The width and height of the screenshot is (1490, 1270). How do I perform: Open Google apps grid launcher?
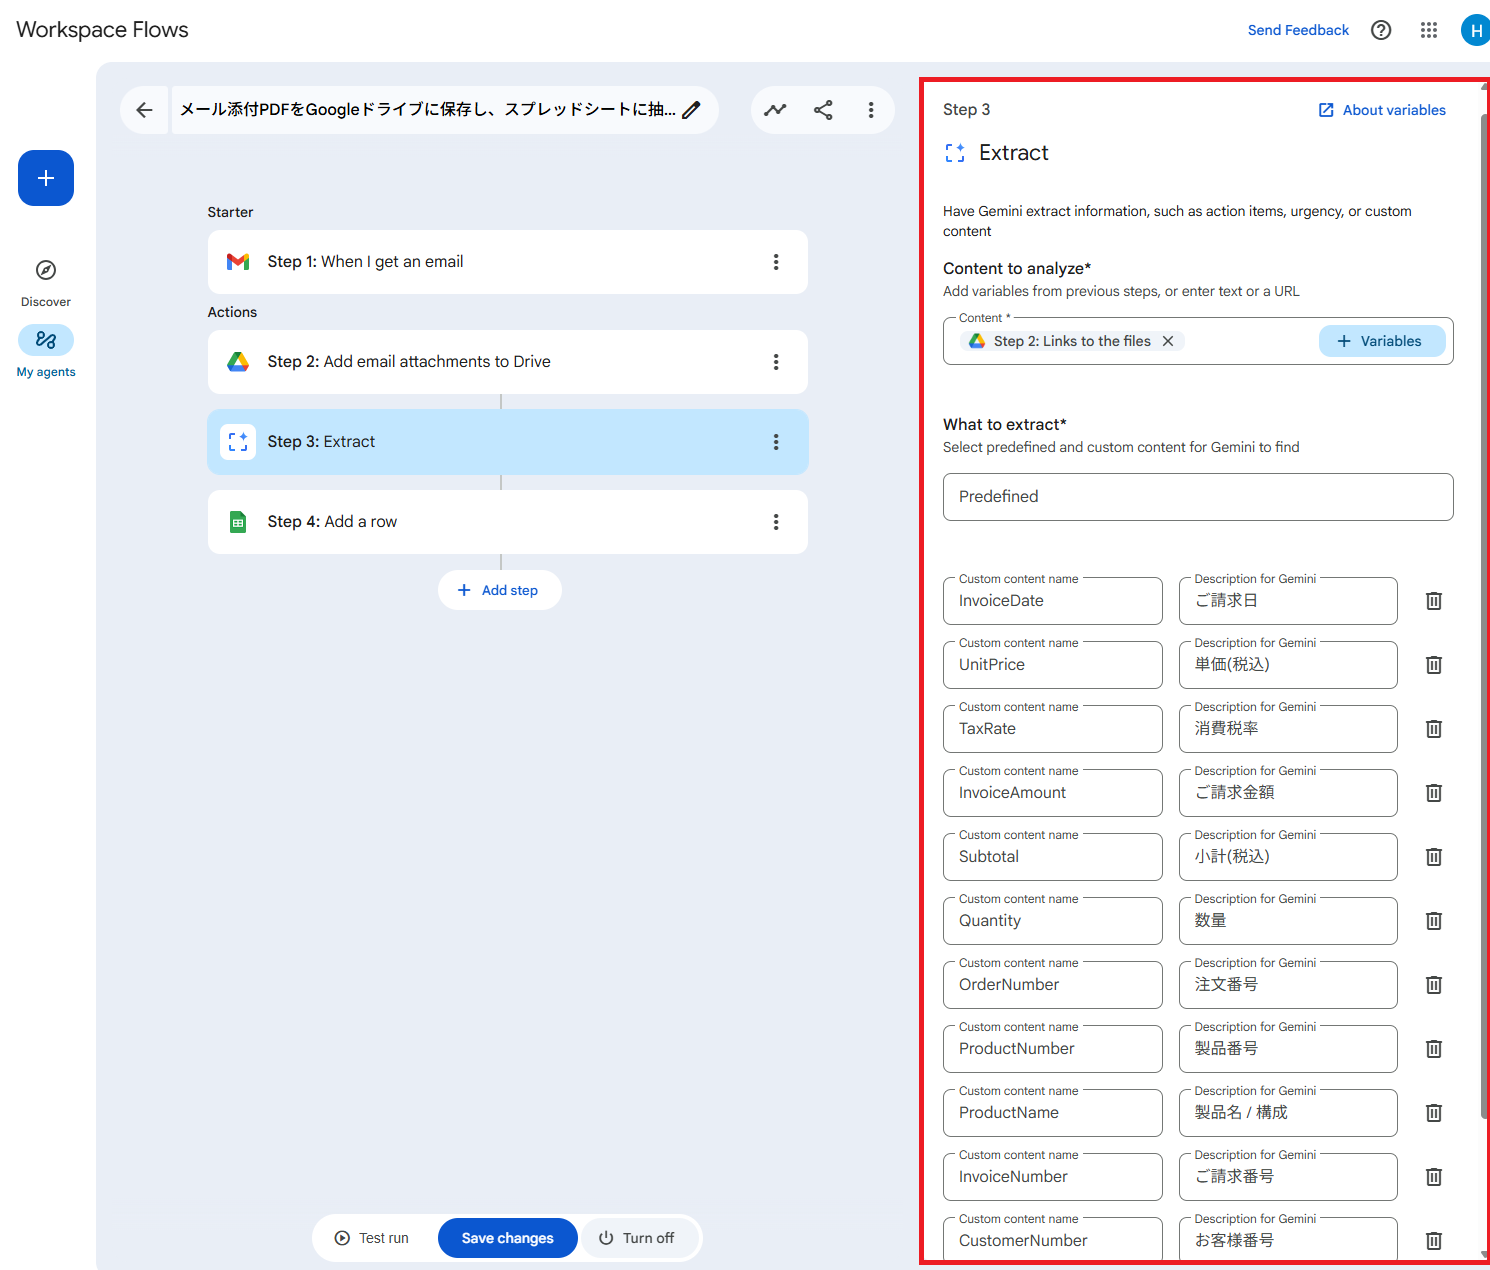[1429, 30]
